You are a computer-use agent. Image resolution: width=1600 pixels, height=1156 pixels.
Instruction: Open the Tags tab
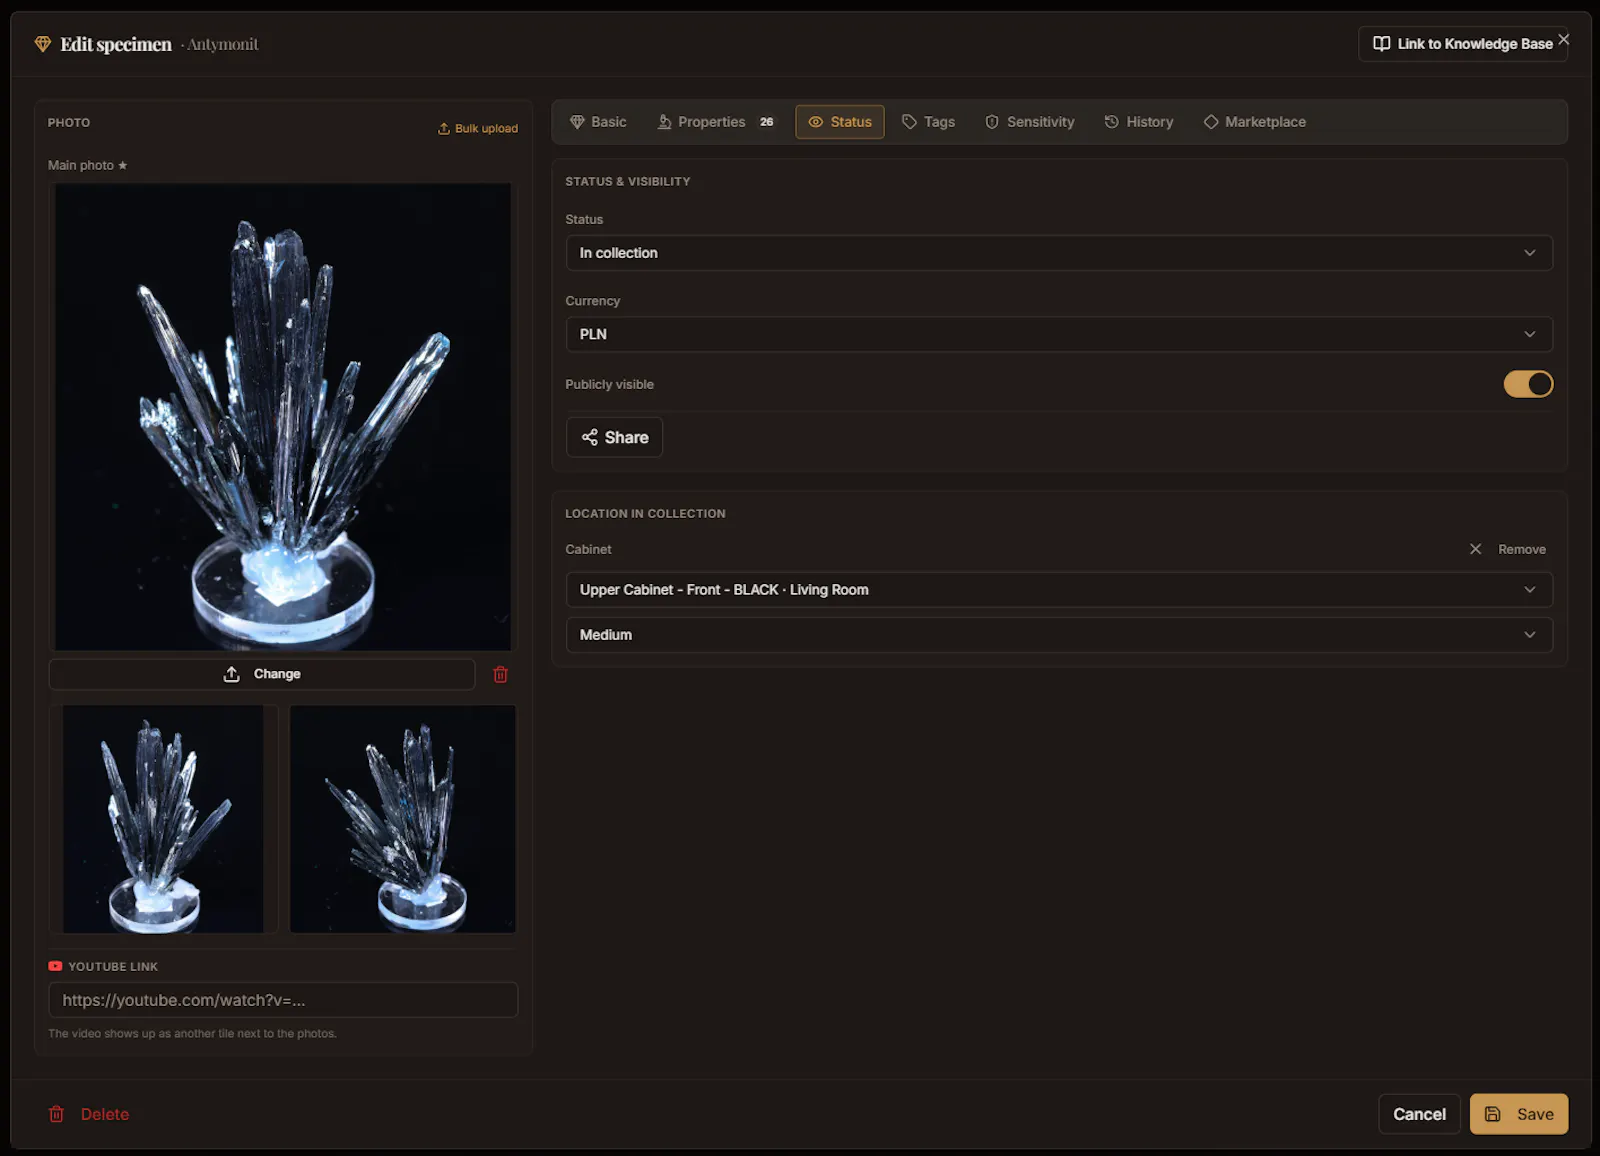tap(929, 122)
